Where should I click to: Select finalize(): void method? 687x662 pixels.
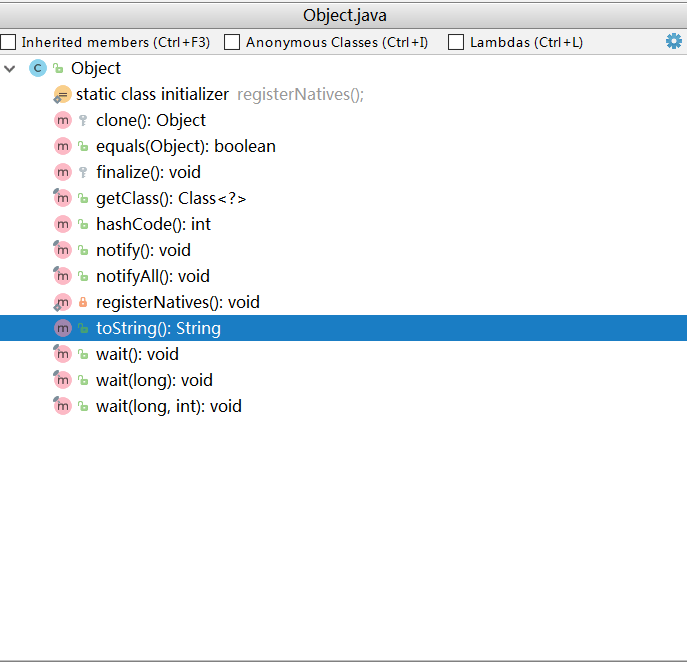344,172
